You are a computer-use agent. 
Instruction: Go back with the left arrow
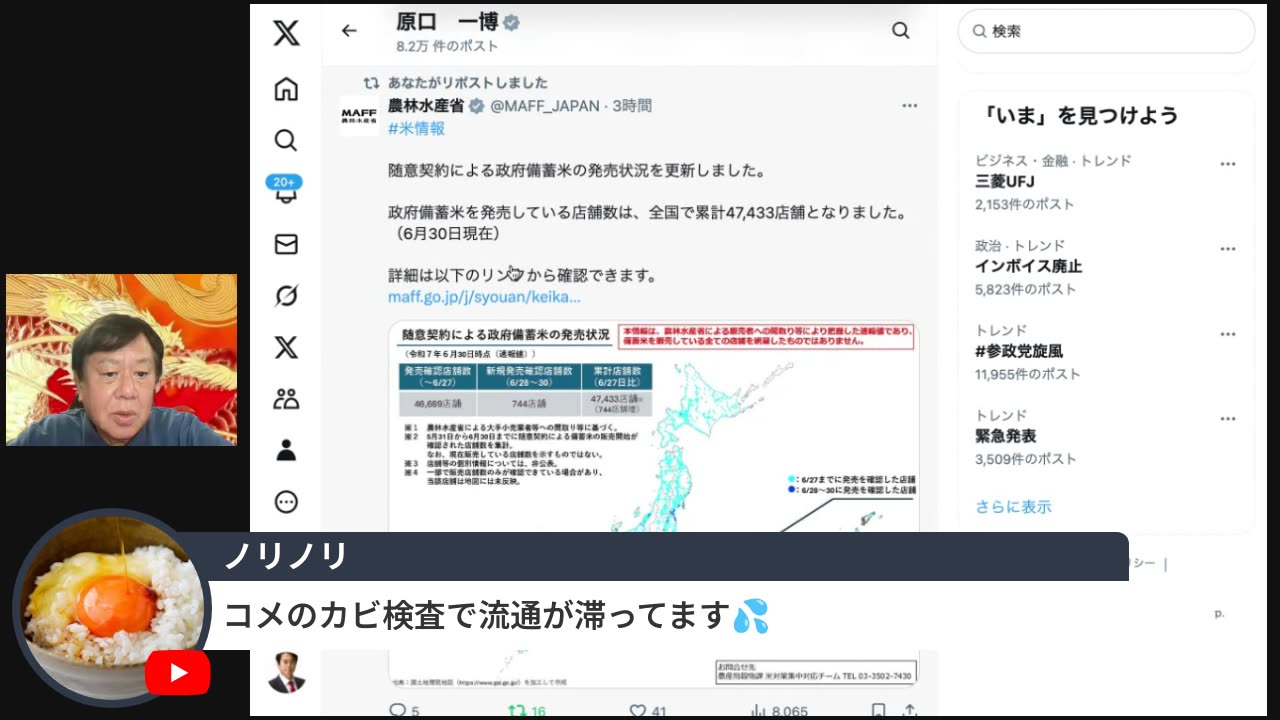point(349,31)
